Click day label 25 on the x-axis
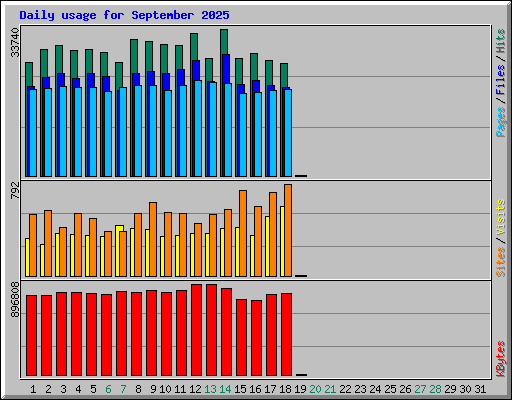 click(390, 389)
